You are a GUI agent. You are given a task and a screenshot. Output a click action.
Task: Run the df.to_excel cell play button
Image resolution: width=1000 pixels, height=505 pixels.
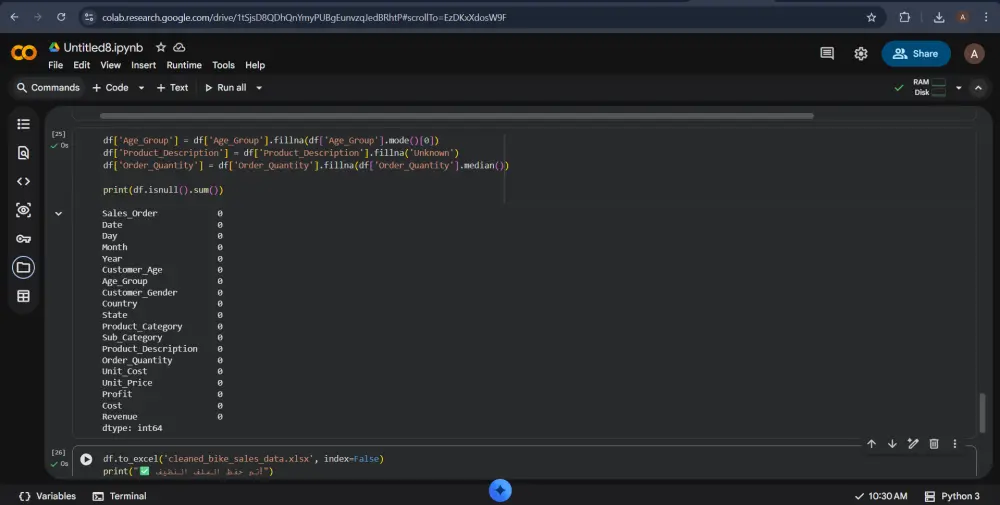(86, 459)
